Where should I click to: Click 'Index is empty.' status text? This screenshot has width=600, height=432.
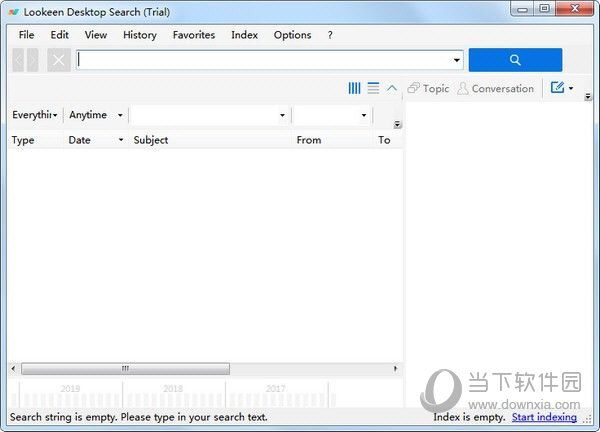pyautogui.click(x=470, y=417)
